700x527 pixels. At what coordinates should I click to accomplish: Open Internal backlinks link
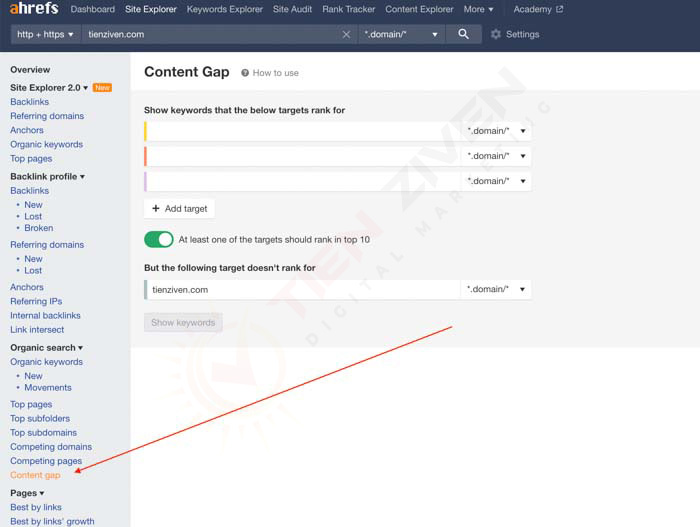click(x=46, y=315)
